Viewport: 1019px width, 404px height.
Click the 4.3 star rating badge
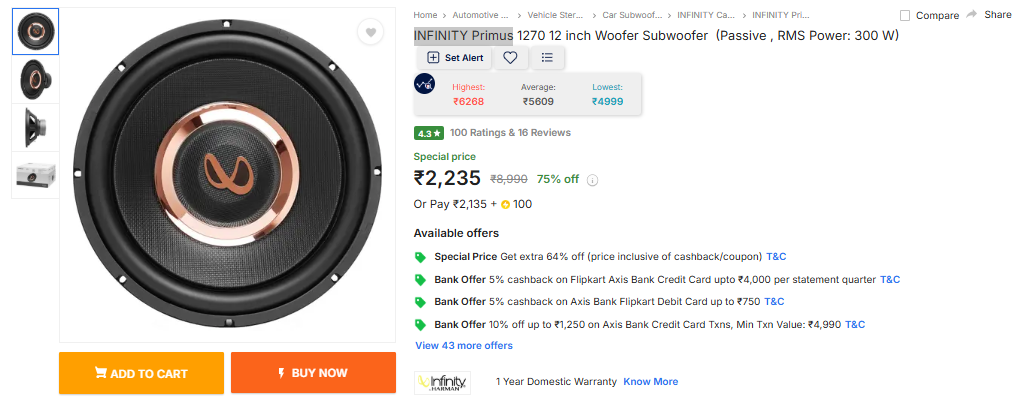[428, 133]
